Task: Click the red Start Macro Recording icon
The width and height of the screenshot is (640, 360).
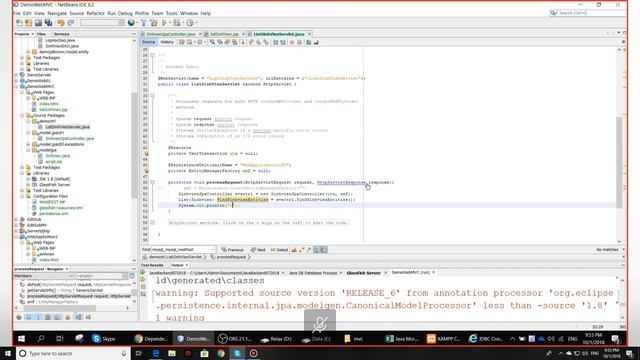Action: 292,42
